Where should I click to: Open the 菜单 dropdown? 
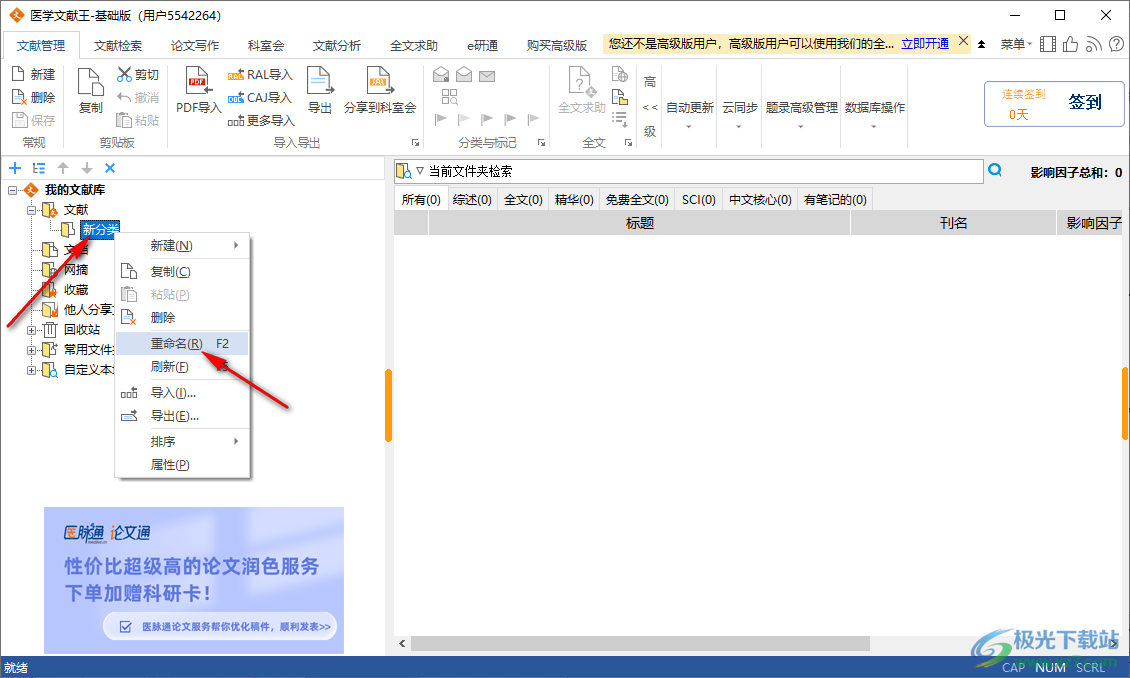(1016, 44)
